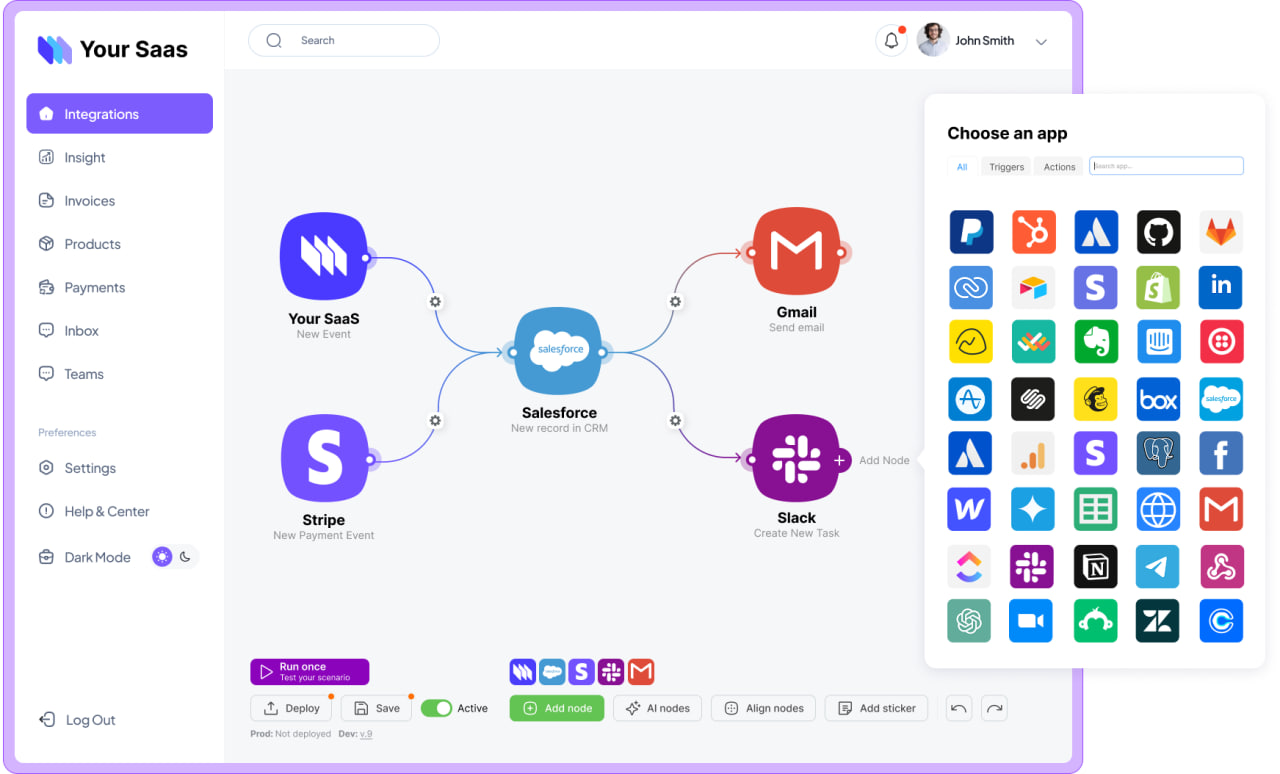Select the PayPal app icon
Screen dimensions: 1280x774
pyautogui.click(x=971, y=232)
